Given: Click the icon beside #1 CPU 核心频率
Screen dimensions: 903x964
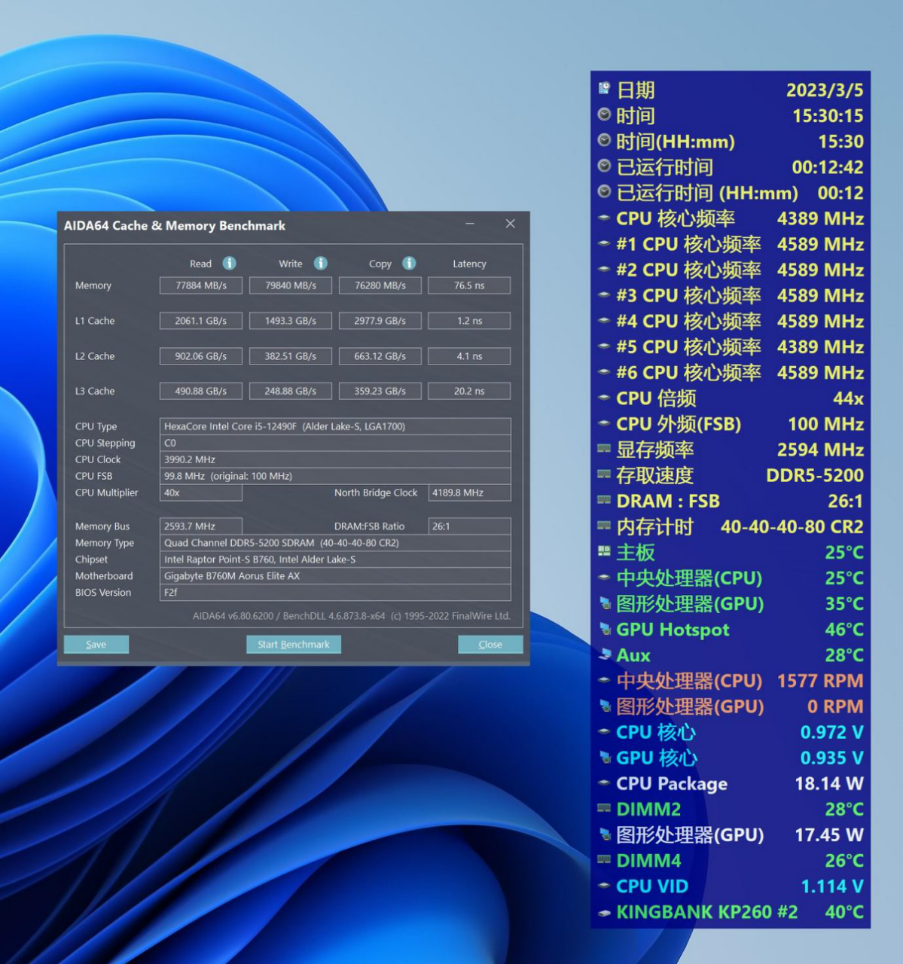Looking at the screenshot, I should click(x=604, y=243).
